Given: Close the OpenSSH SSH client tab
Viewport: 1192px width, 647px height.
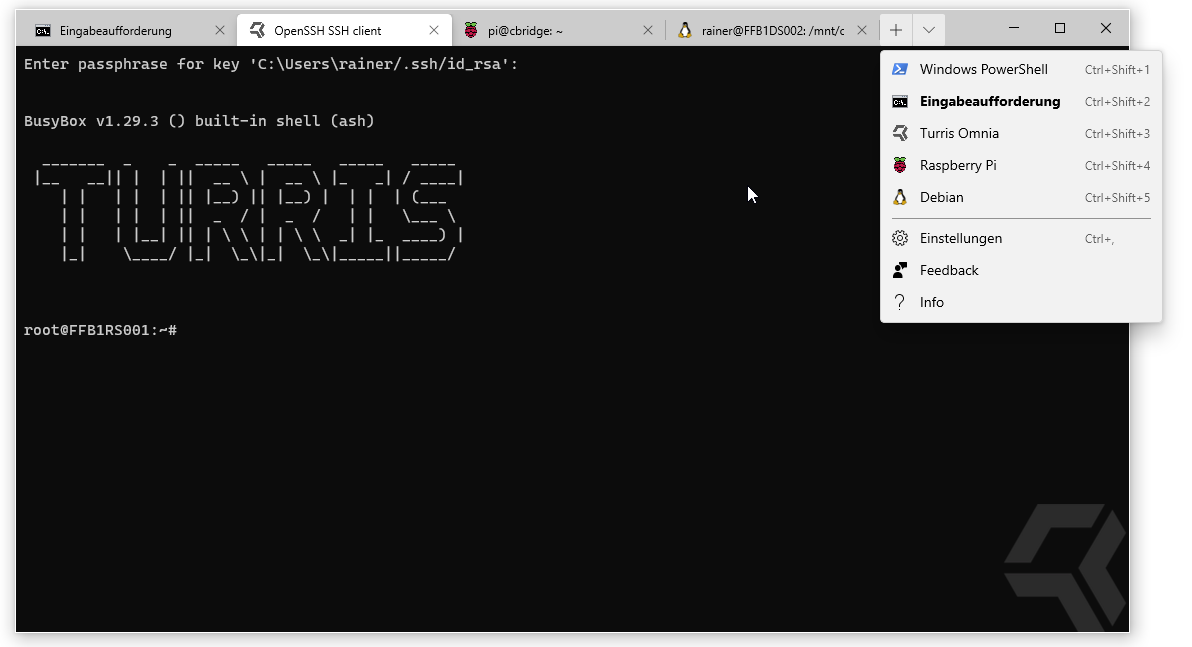Looking at the screenshot, I should pyautogui.click(x=434, y=31).
